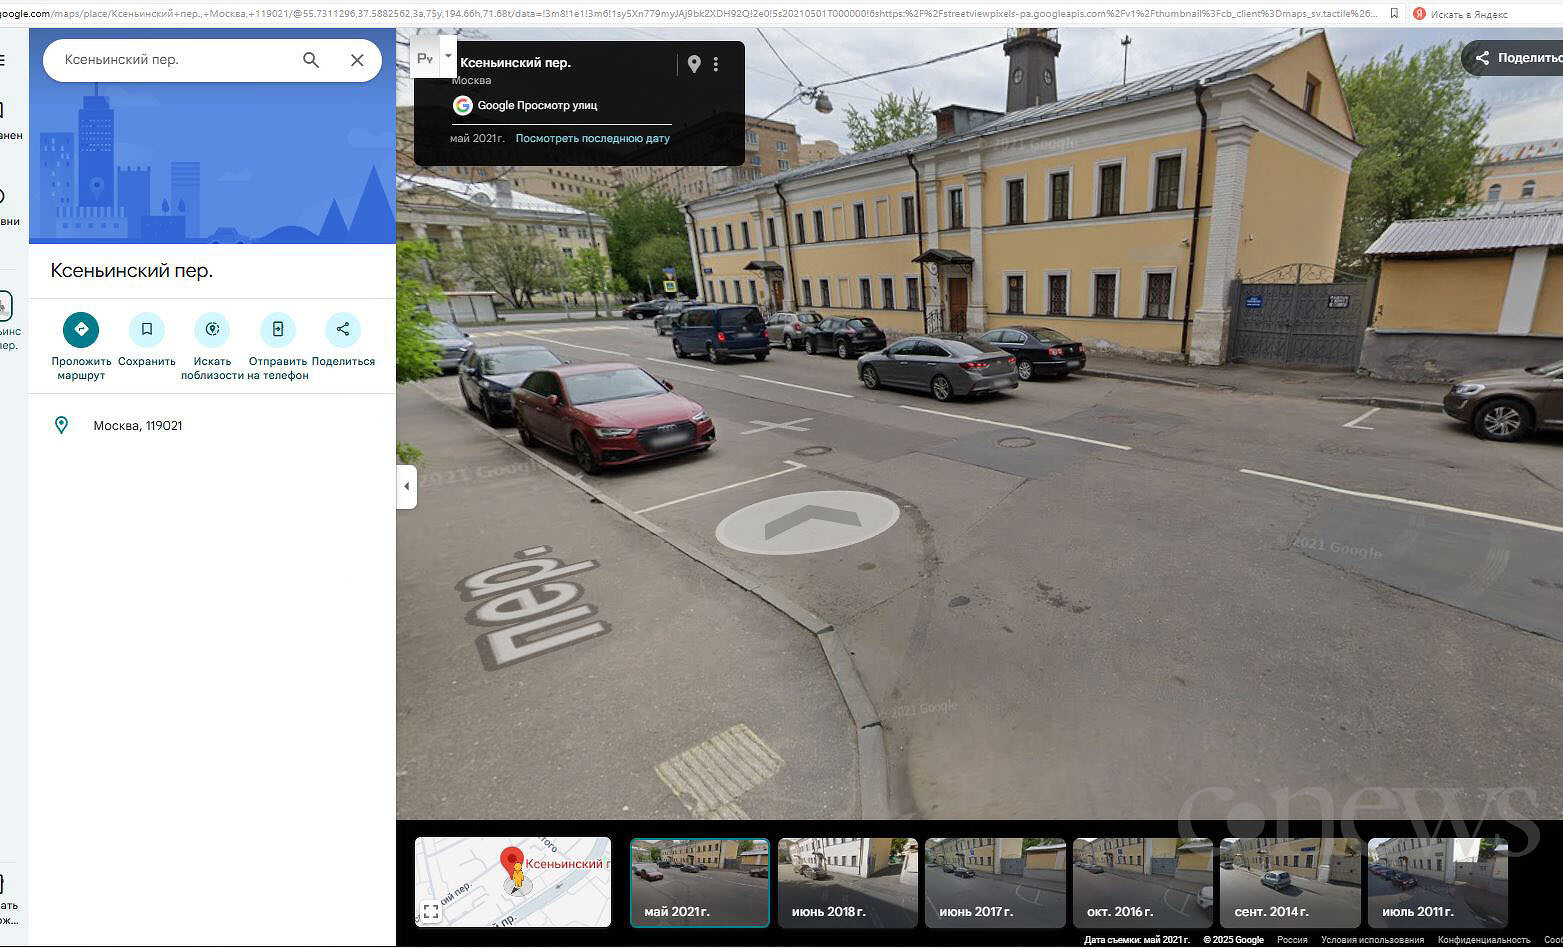1563x948 pixels.
Task: Open Условия использования footer link
Action: [1372, 940]
